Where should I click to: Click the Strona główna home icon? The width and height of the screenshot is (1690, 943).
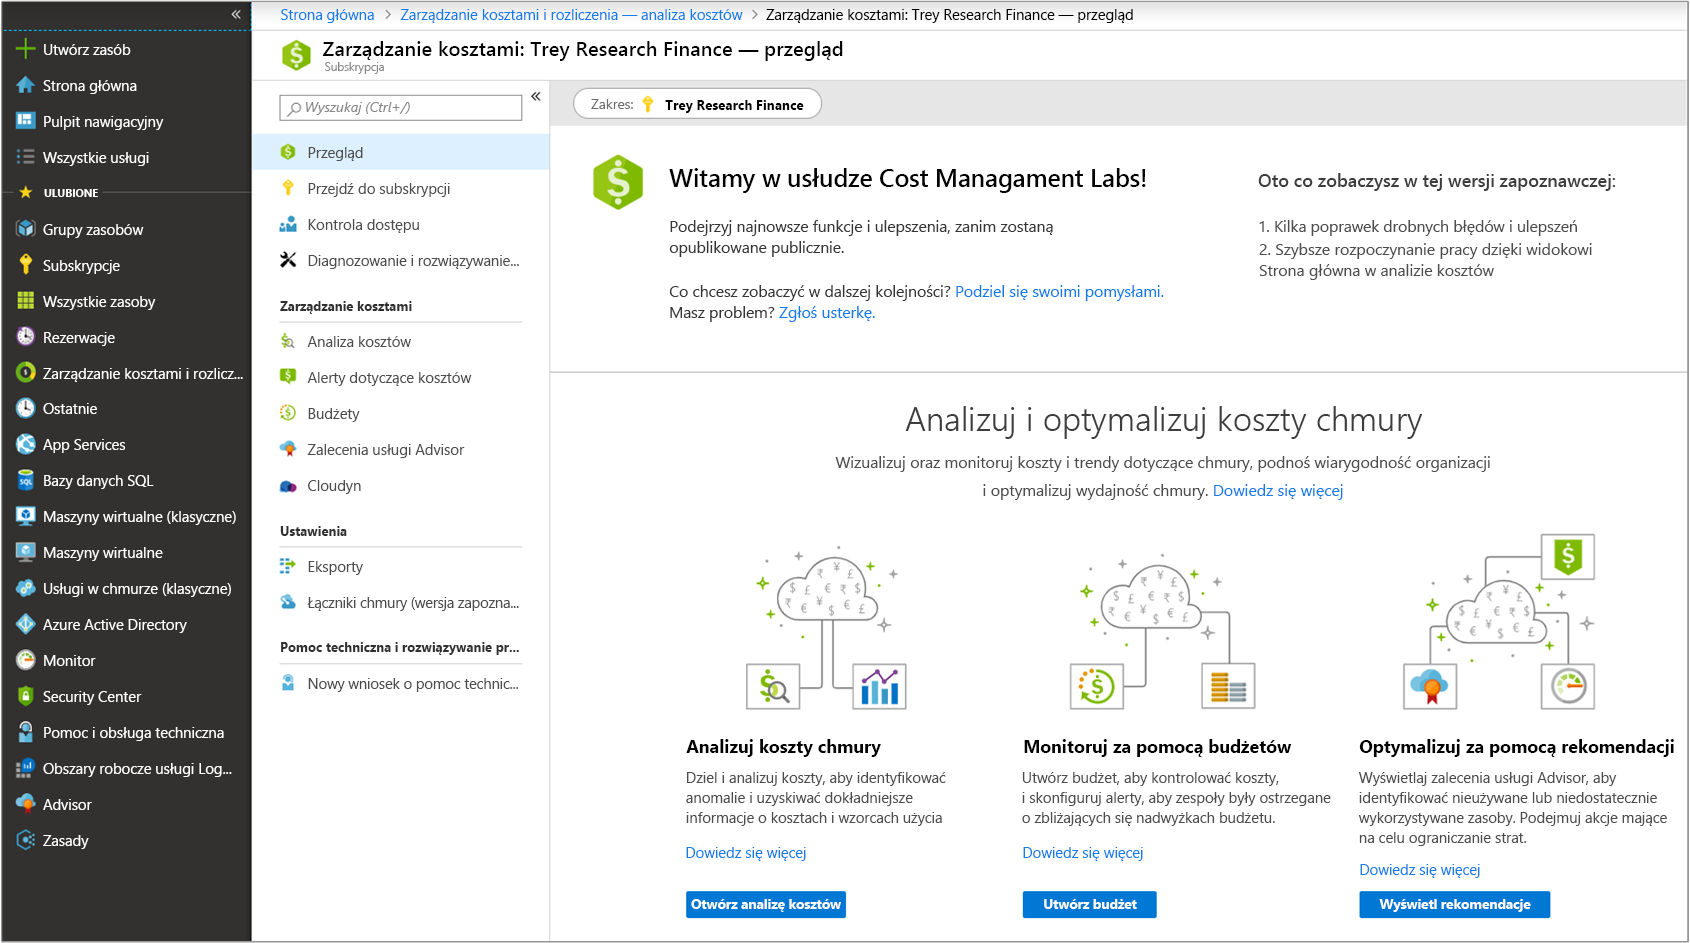26,85
